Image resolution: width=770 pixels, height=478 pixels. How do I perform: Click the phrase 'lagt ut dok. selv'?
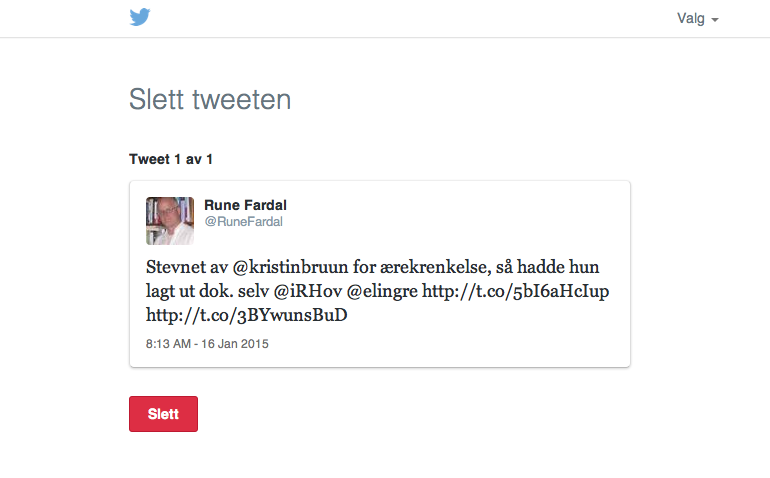point(207,291)
